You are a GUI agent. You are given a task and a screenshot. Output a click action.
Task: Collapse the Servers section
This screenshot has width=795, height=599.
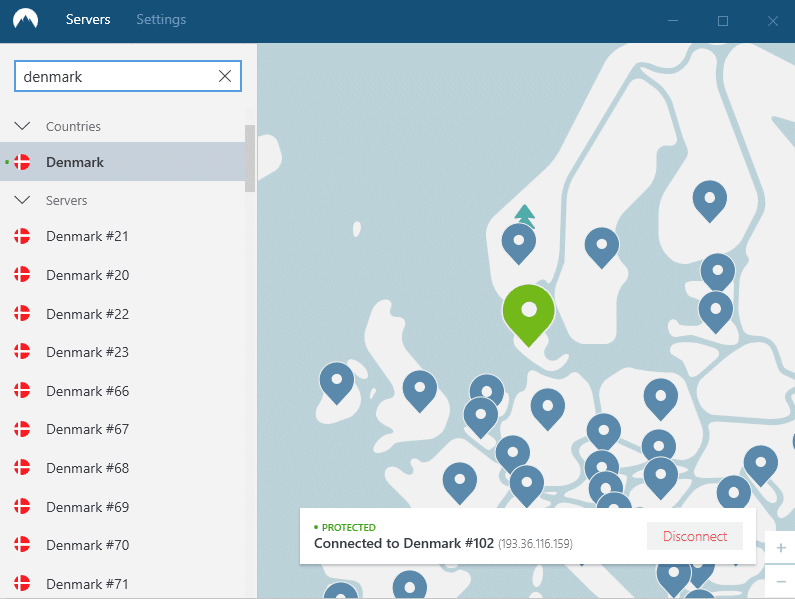pos(22,200)
